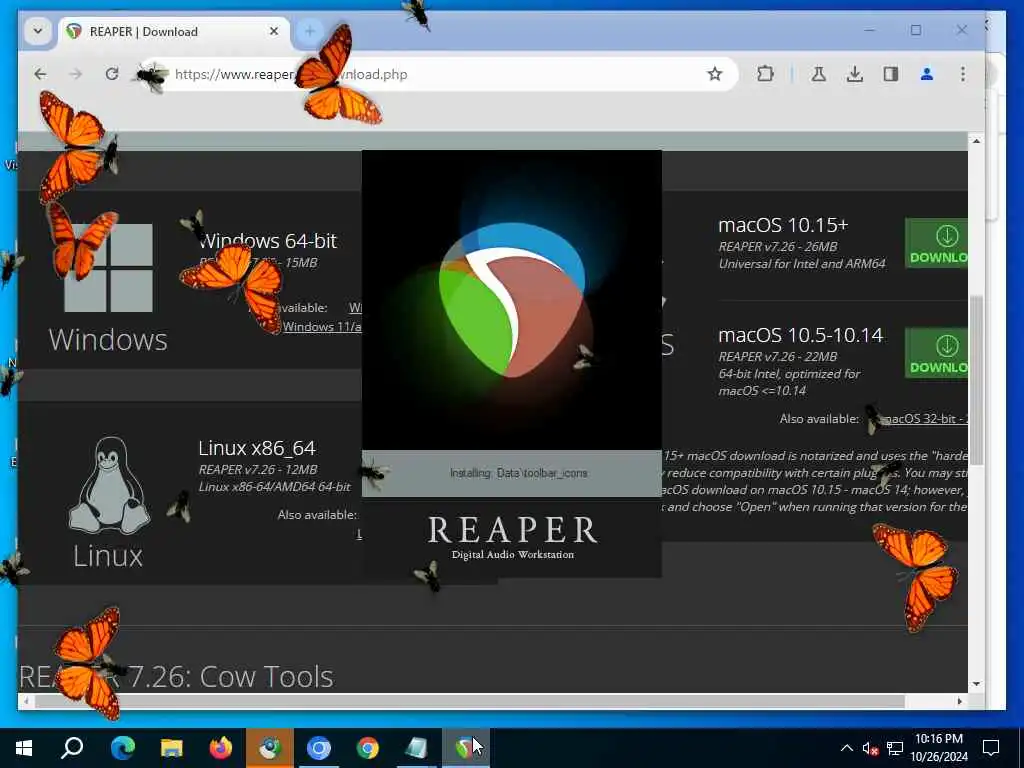The height and width of the screenshot is (768, 1024).
Task: Go back using the browser back arrow
Action: click(x=40, y=74)
